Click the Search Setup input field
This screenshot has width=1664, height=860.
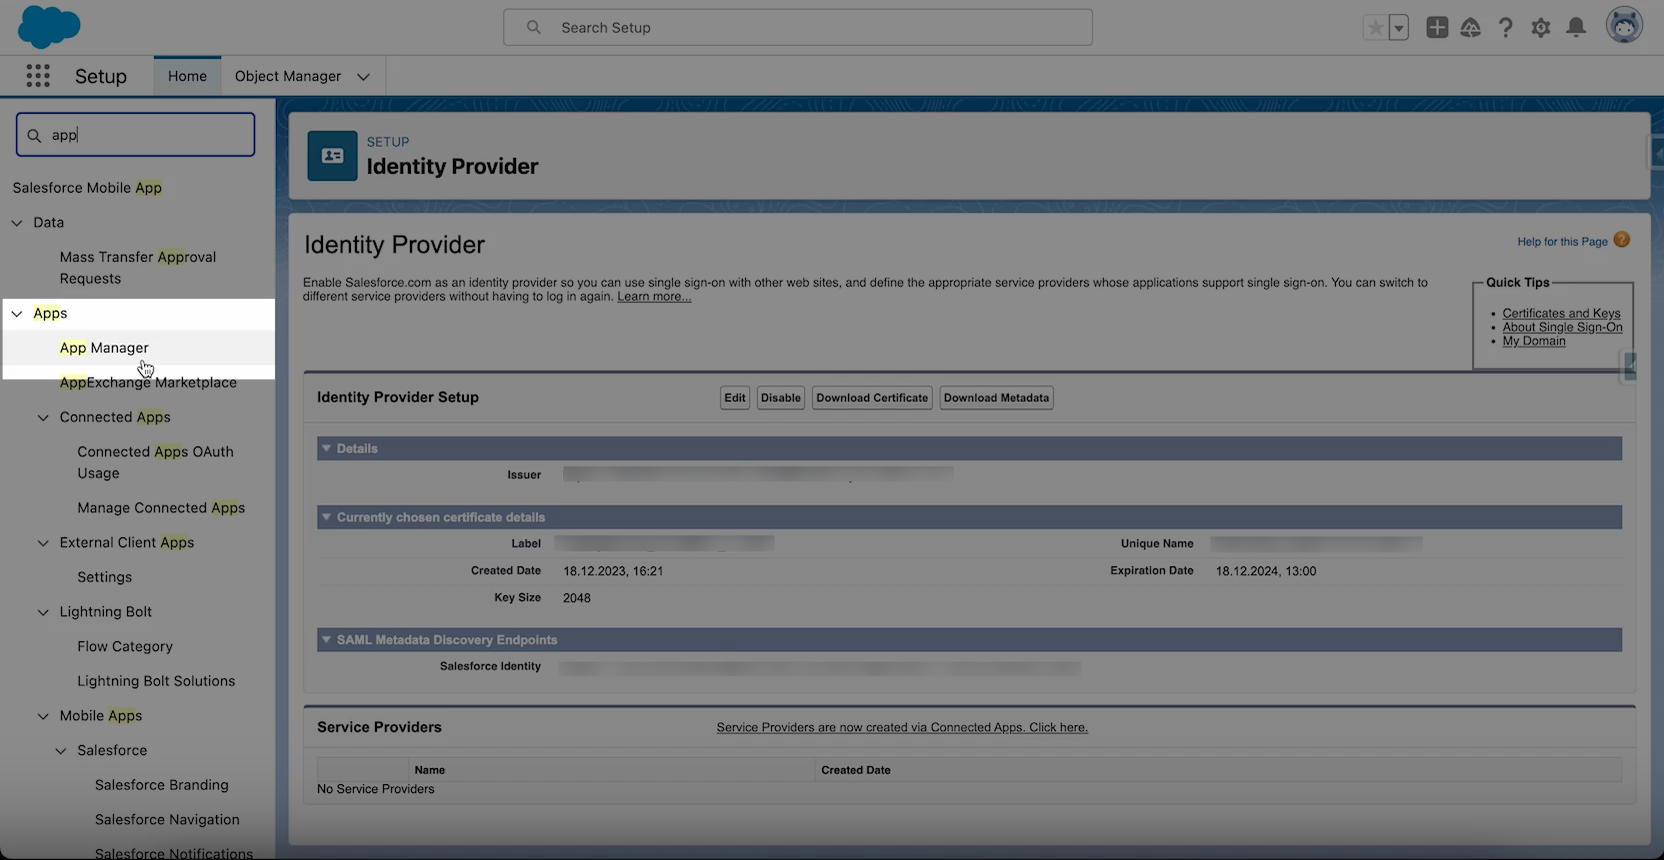[x=798, y=28]
